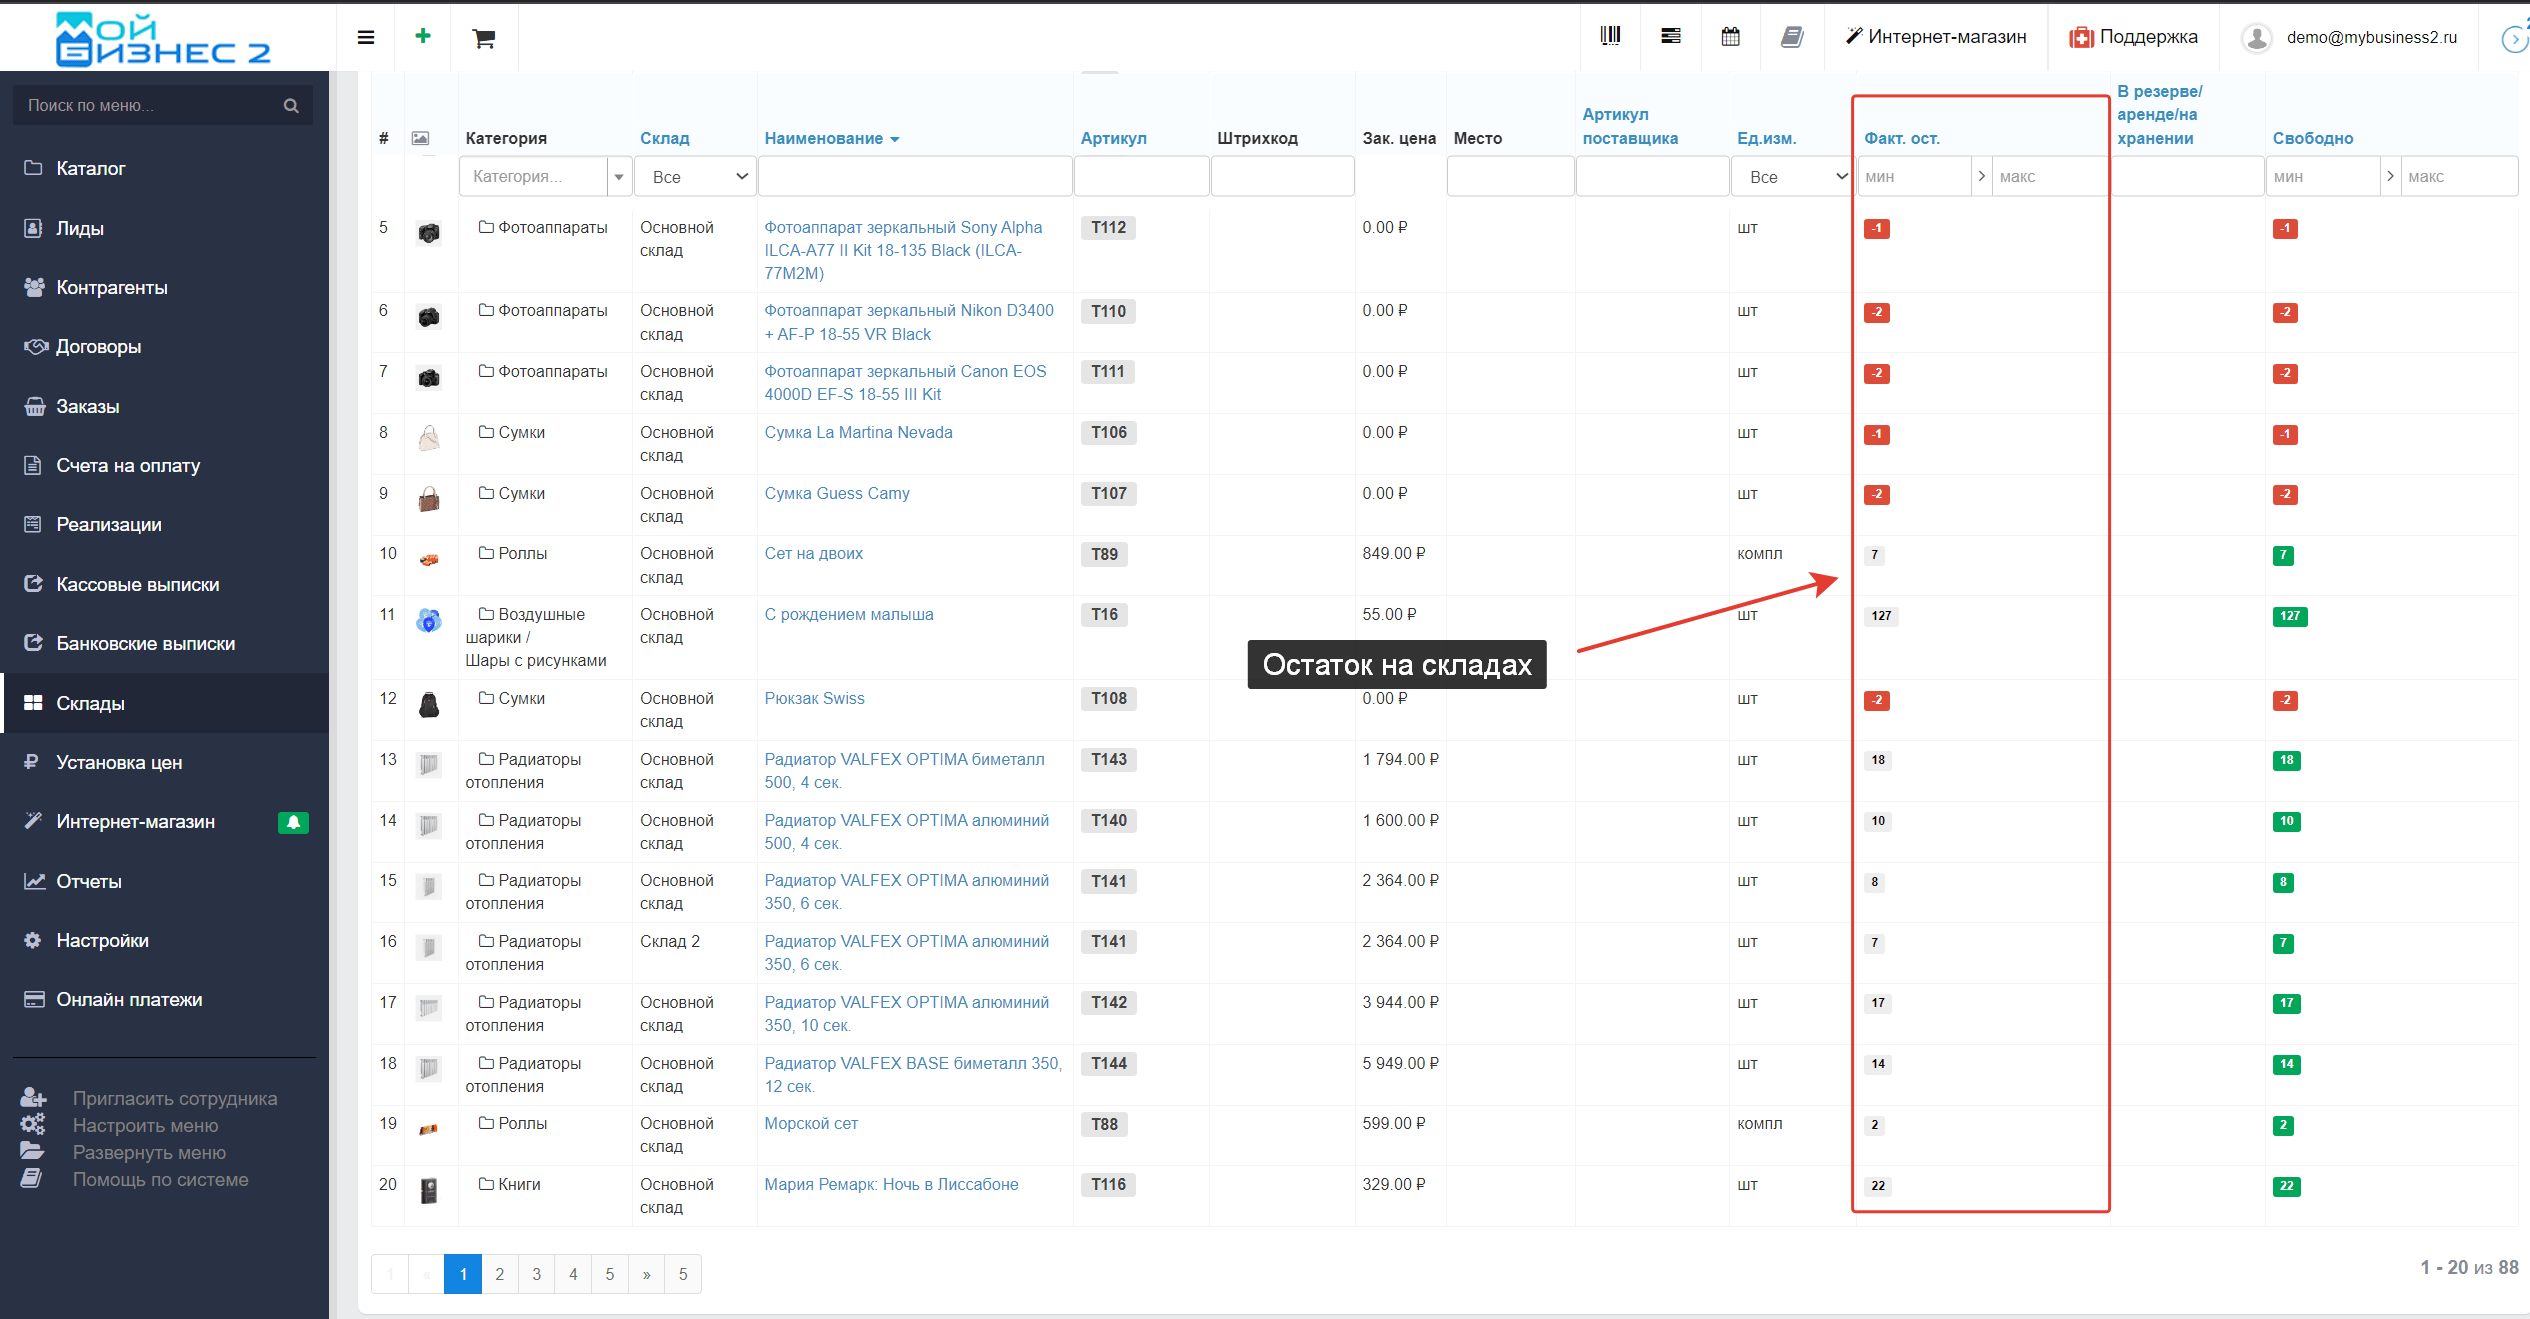Open the Ед.изм. filter dropdown
This screenshot has height=1319, width=2530.
[1791, 177]
